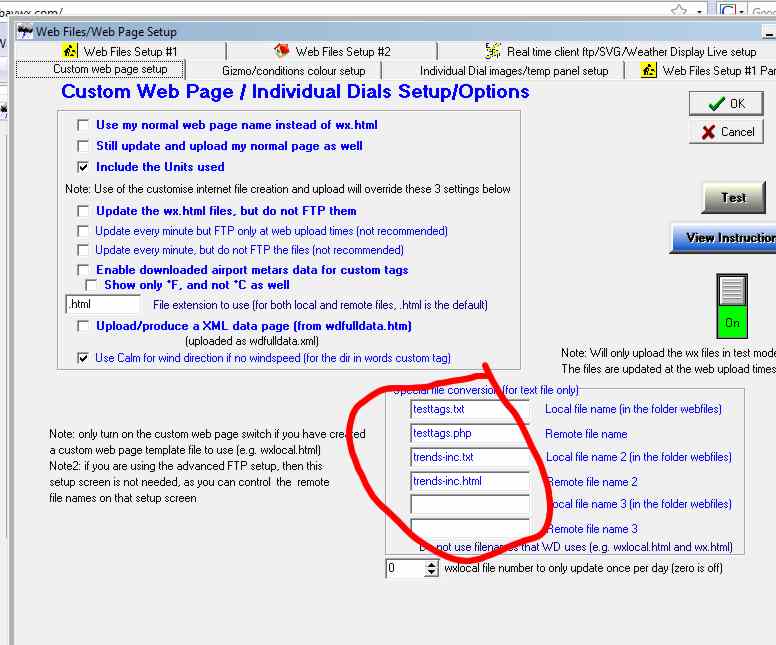Screen dimensions: 776x645
Task: Click the testtags.php remote file name field
Action: point(470,433)
